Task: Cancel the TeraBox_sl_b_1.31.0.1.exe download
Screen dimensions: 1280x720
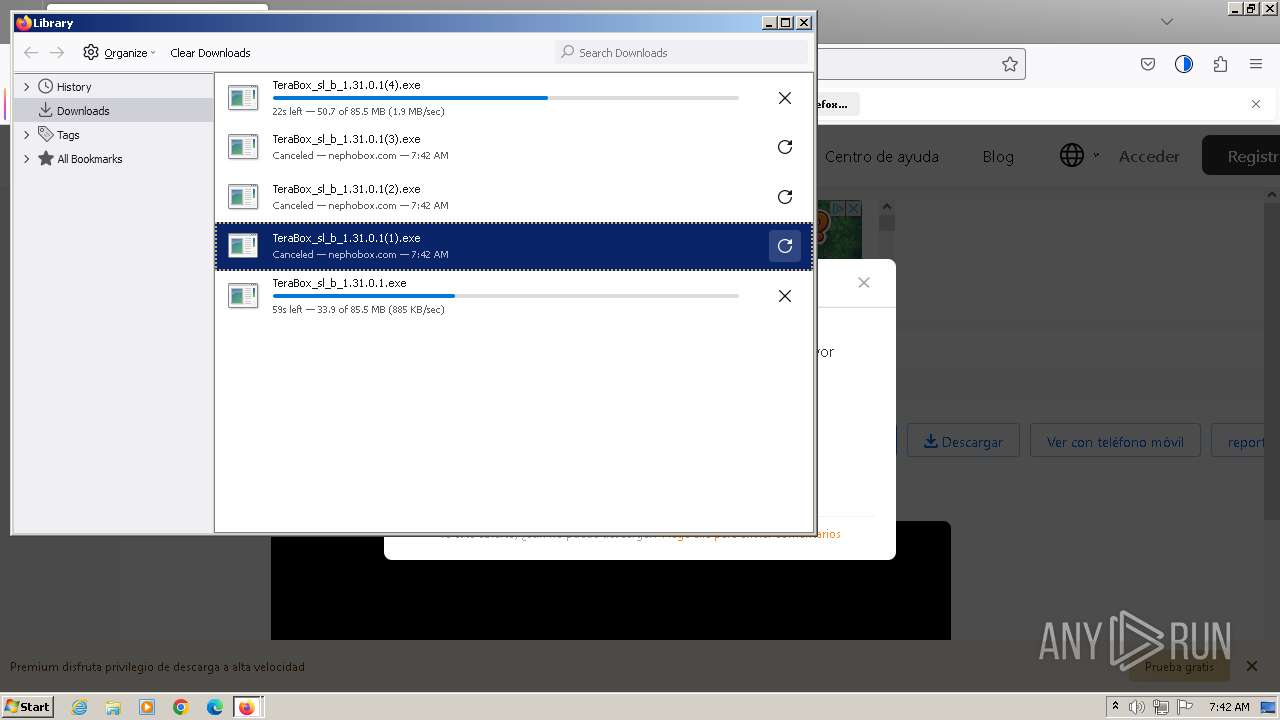Action: (785, 296)
